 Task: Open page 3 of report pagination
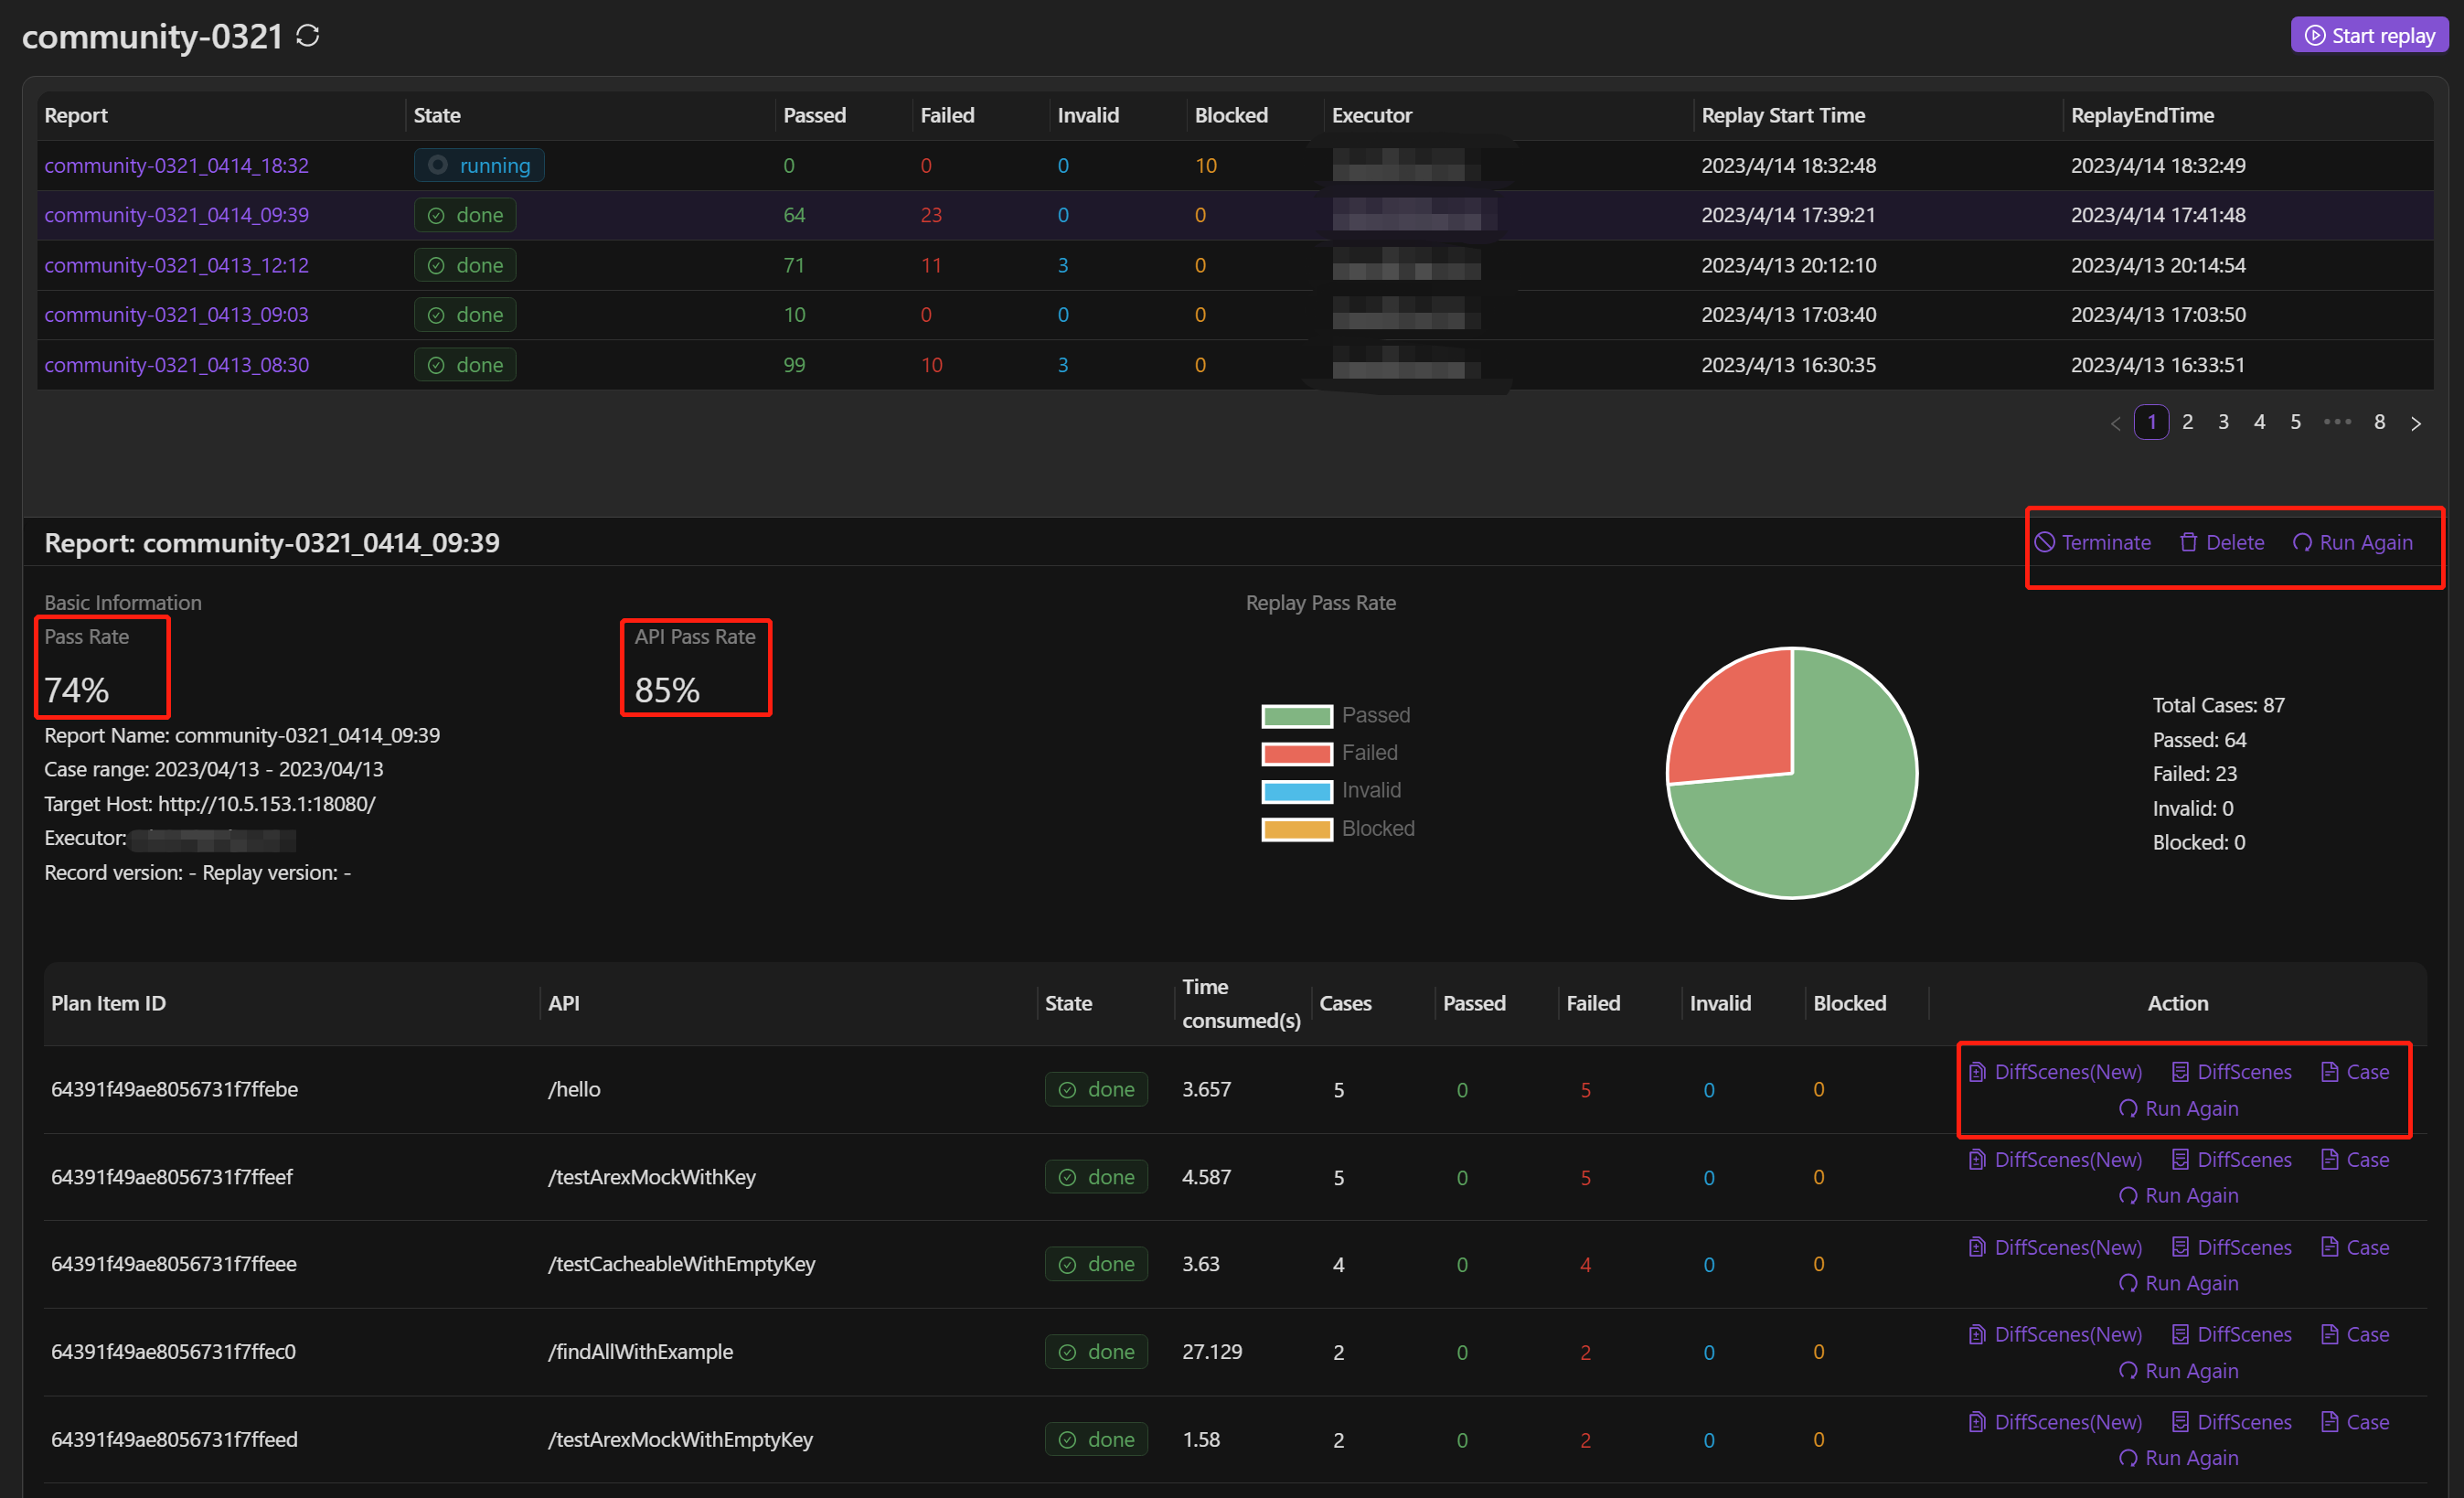pos(2223,423)
